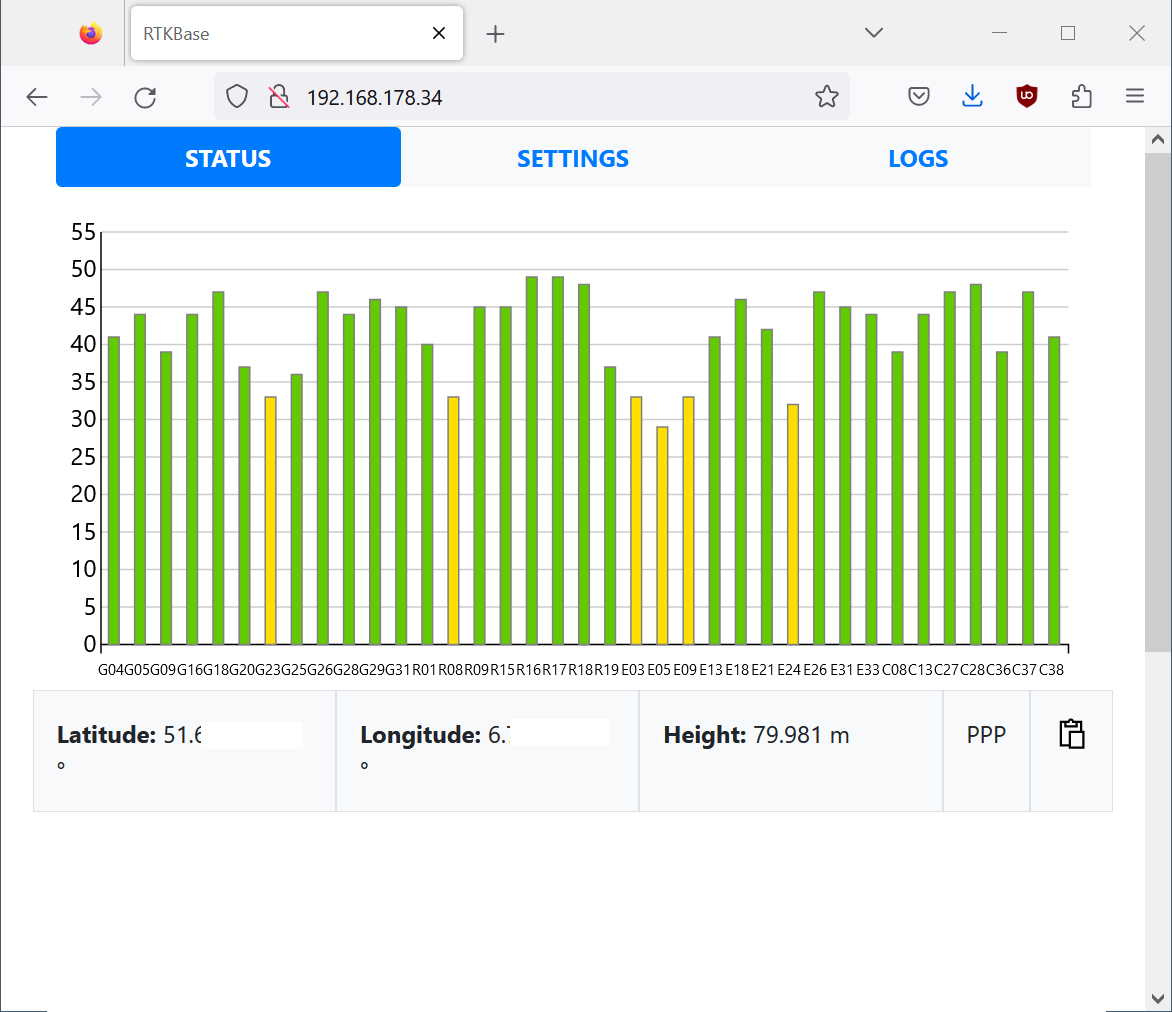
Task: Copy coordinates with the clipboard icon
Action: tap(1071, 735)
